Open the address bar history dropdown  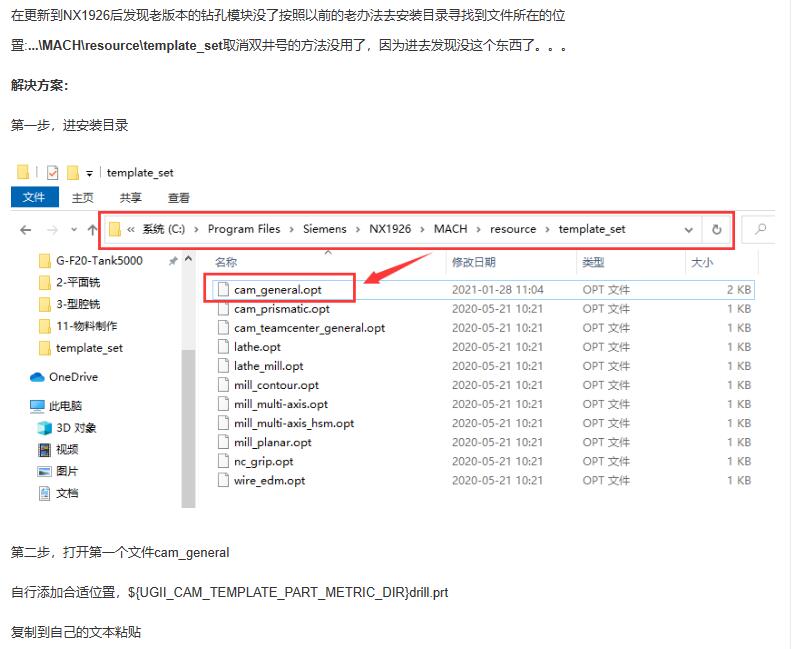[688, 229]
